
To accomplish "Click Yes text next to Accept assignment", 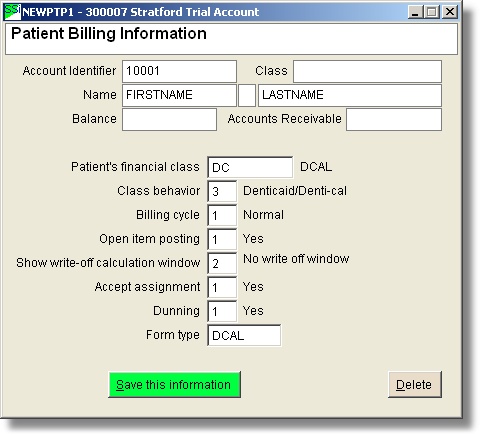I will pos(253,287).
